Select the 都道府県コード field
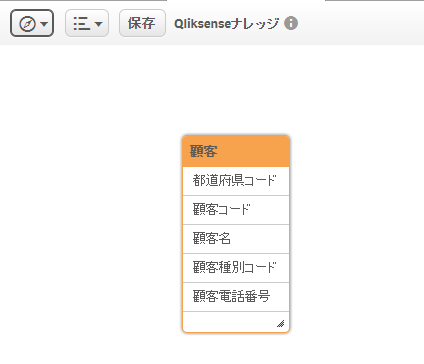Screen dimensions: 424x364 tap(236, 181)
